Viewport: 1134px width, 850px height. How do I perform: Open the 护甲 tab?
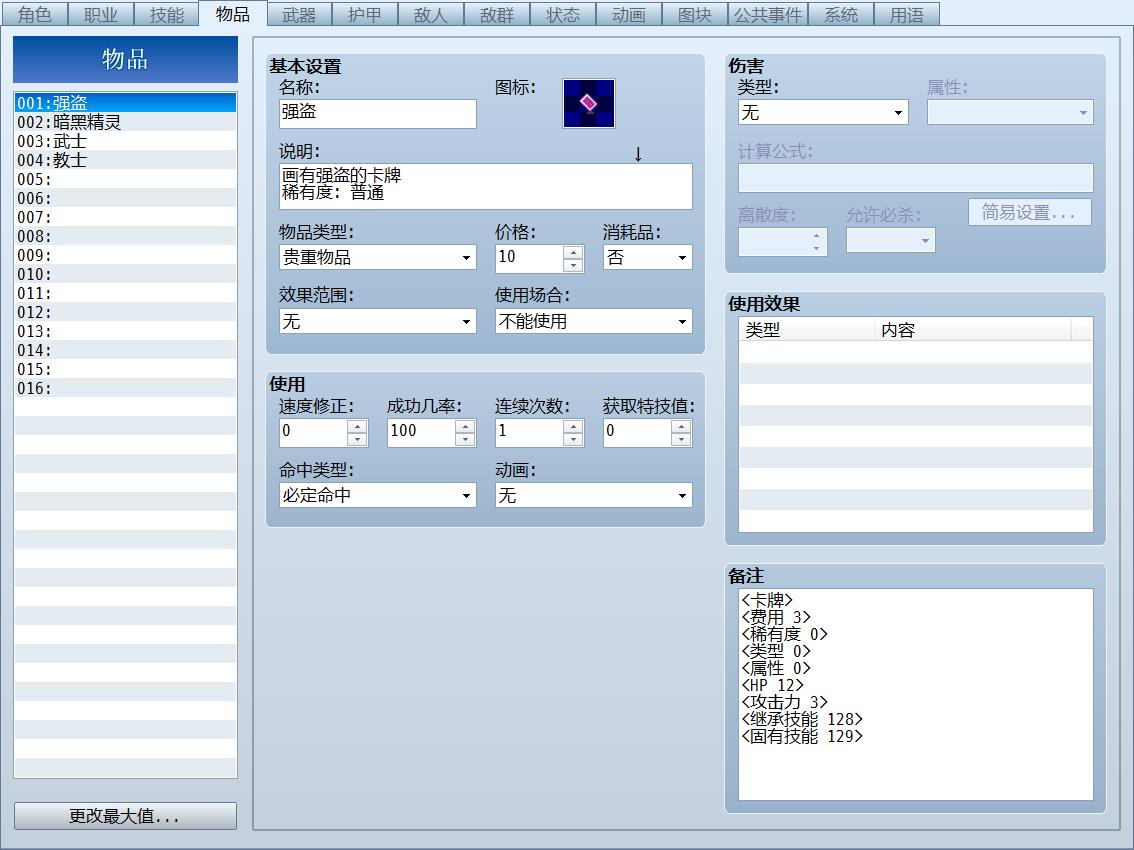364,14
